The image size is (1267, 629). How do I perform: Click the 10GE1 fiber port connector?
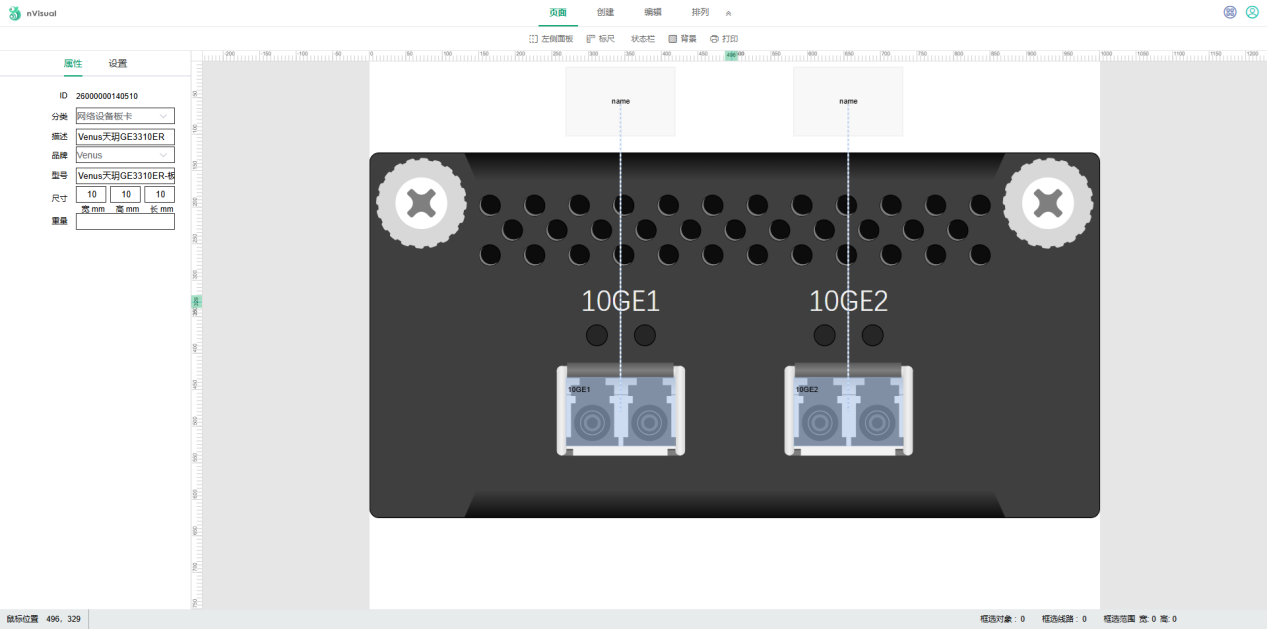click(x=620, y=410)
